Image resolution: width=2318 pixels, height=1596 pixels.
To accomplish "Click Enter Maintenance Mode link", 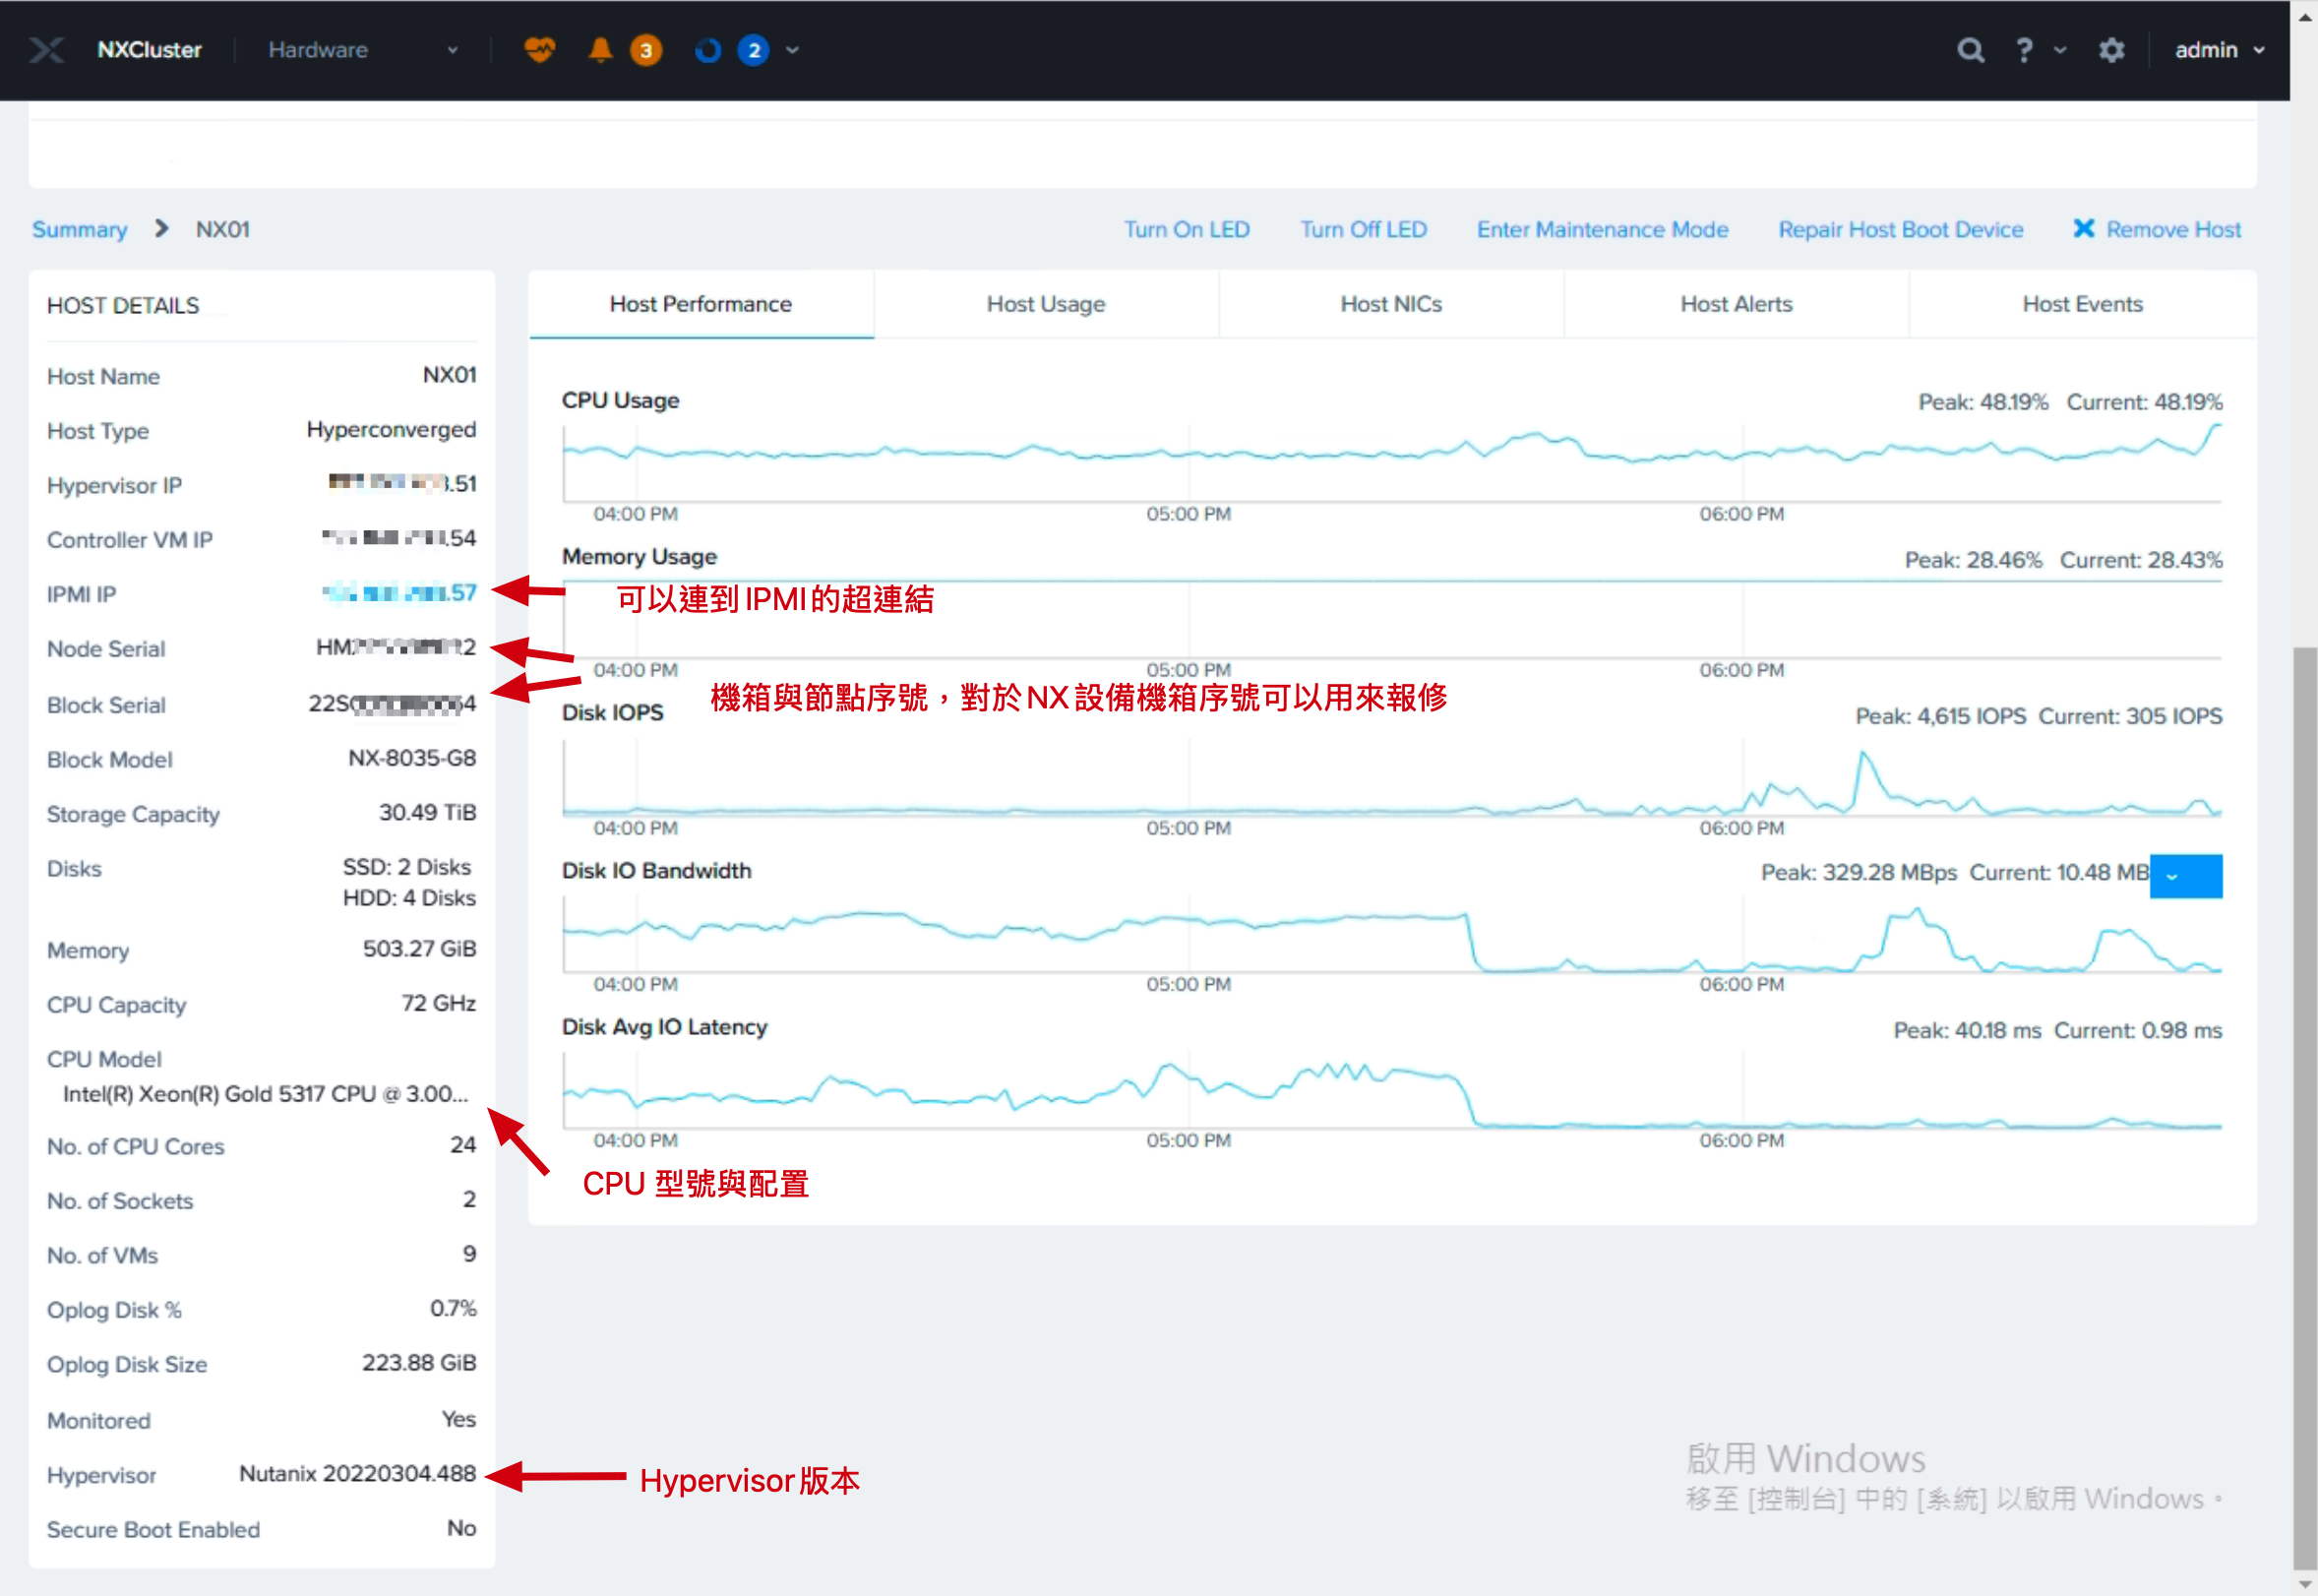I will tap(1602, 229).
